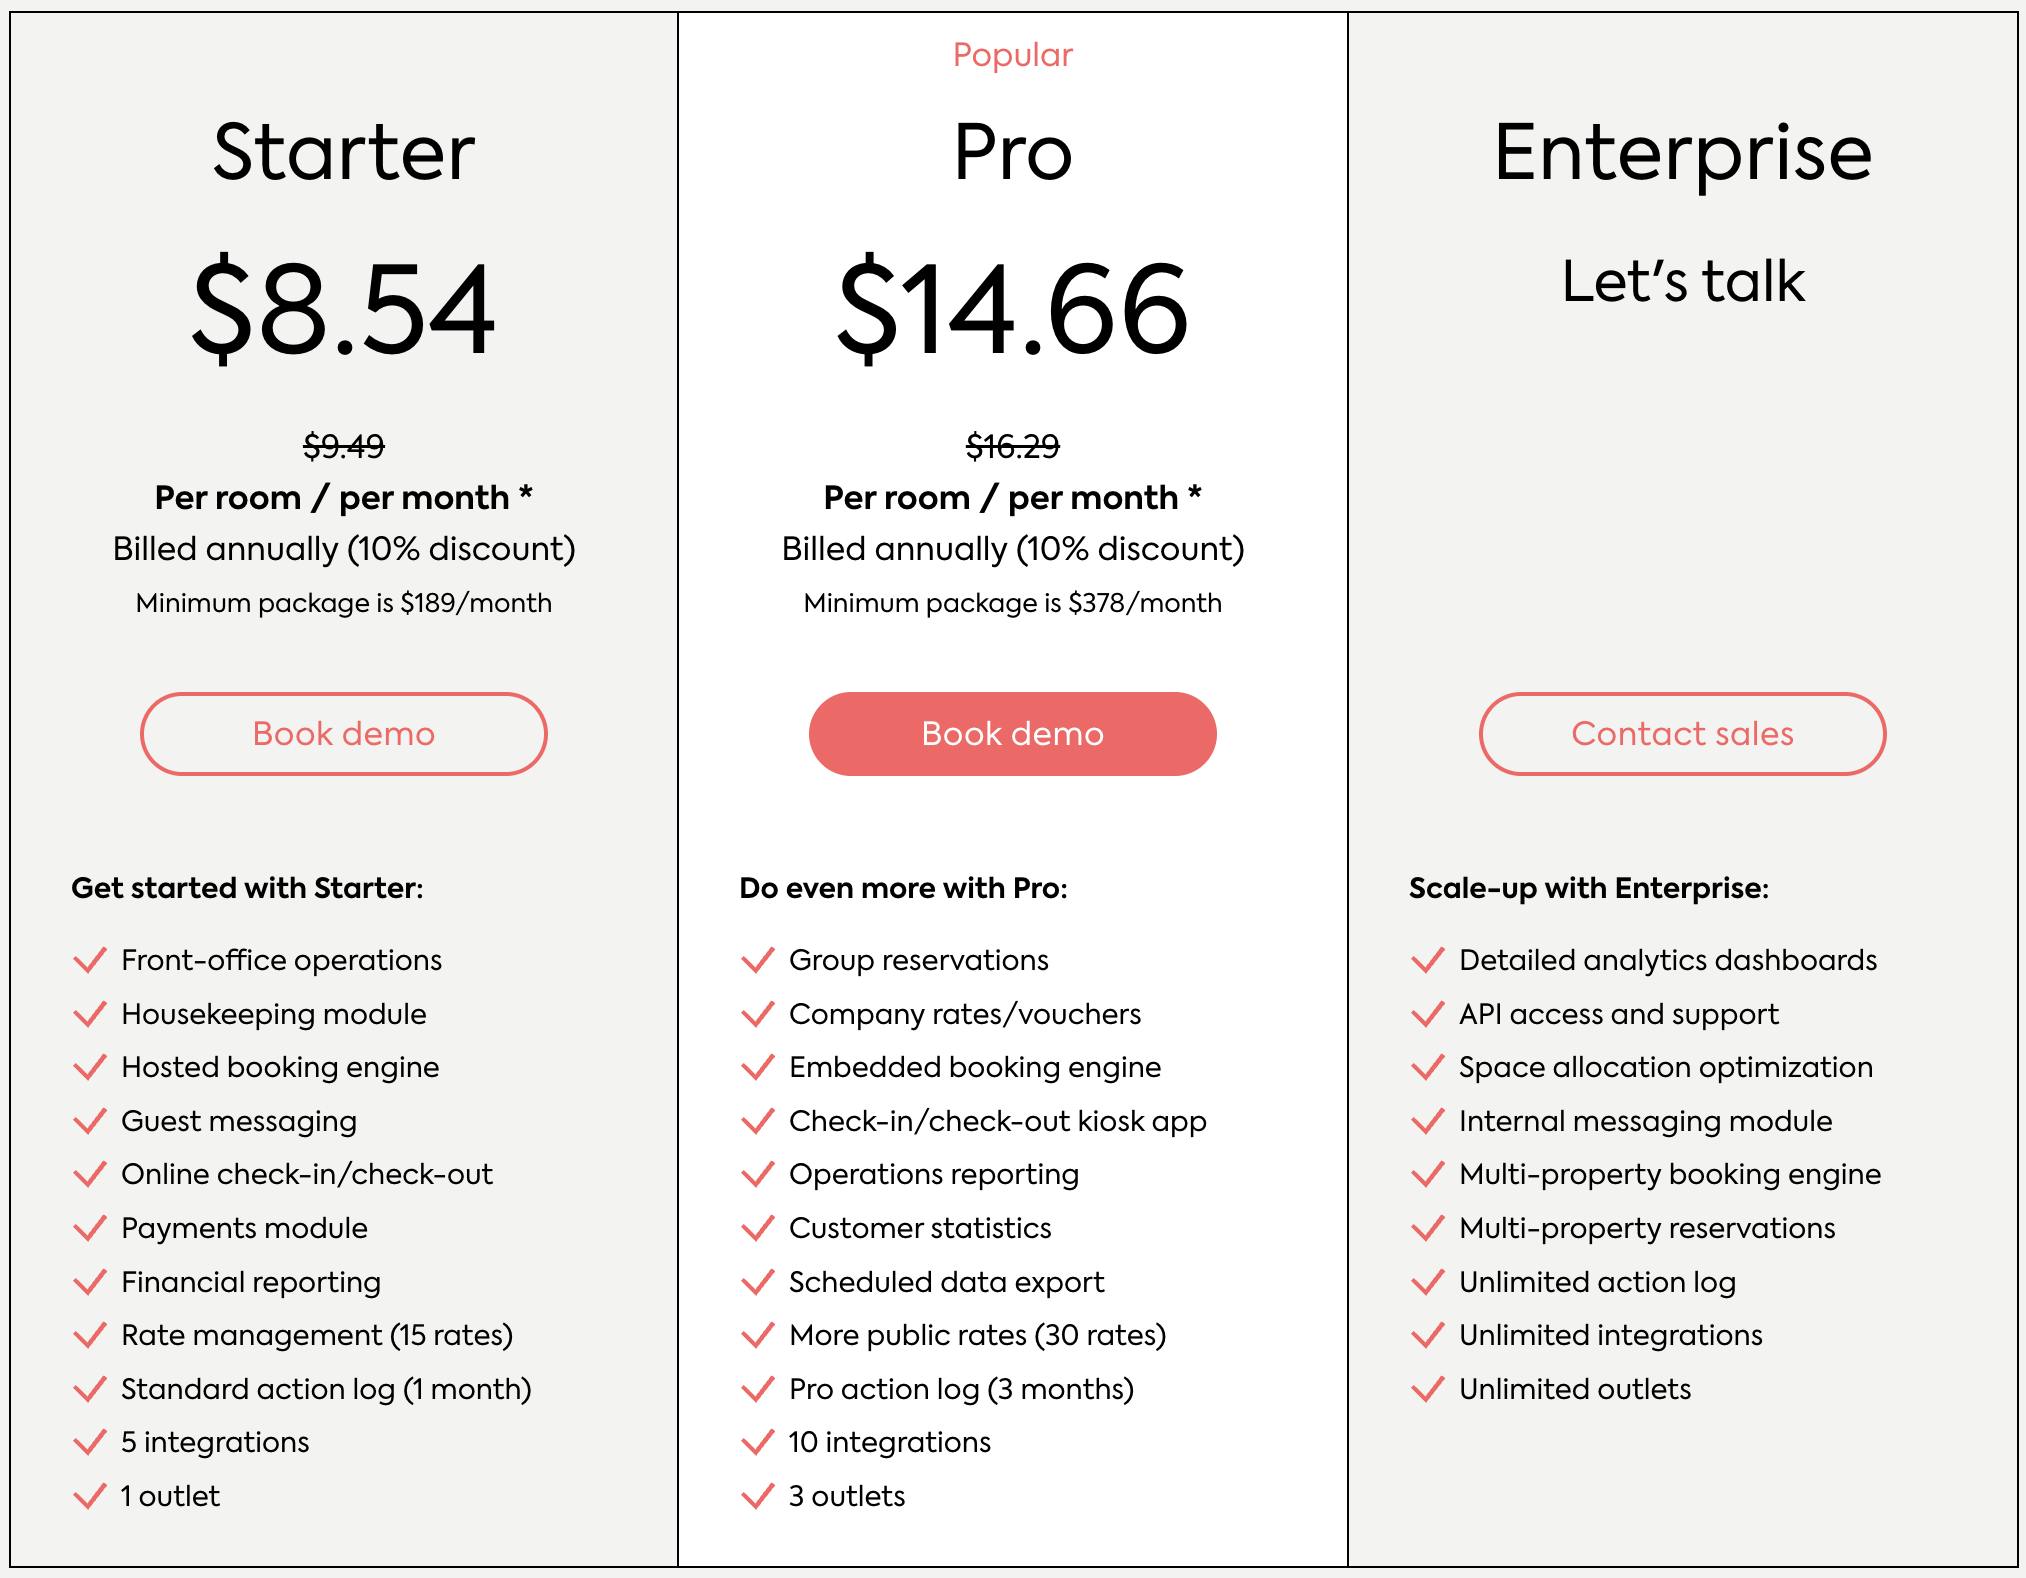Click checkmark icon next to 3 outlets
Screen dimensions: 2026x1578
click(758, 1496)
